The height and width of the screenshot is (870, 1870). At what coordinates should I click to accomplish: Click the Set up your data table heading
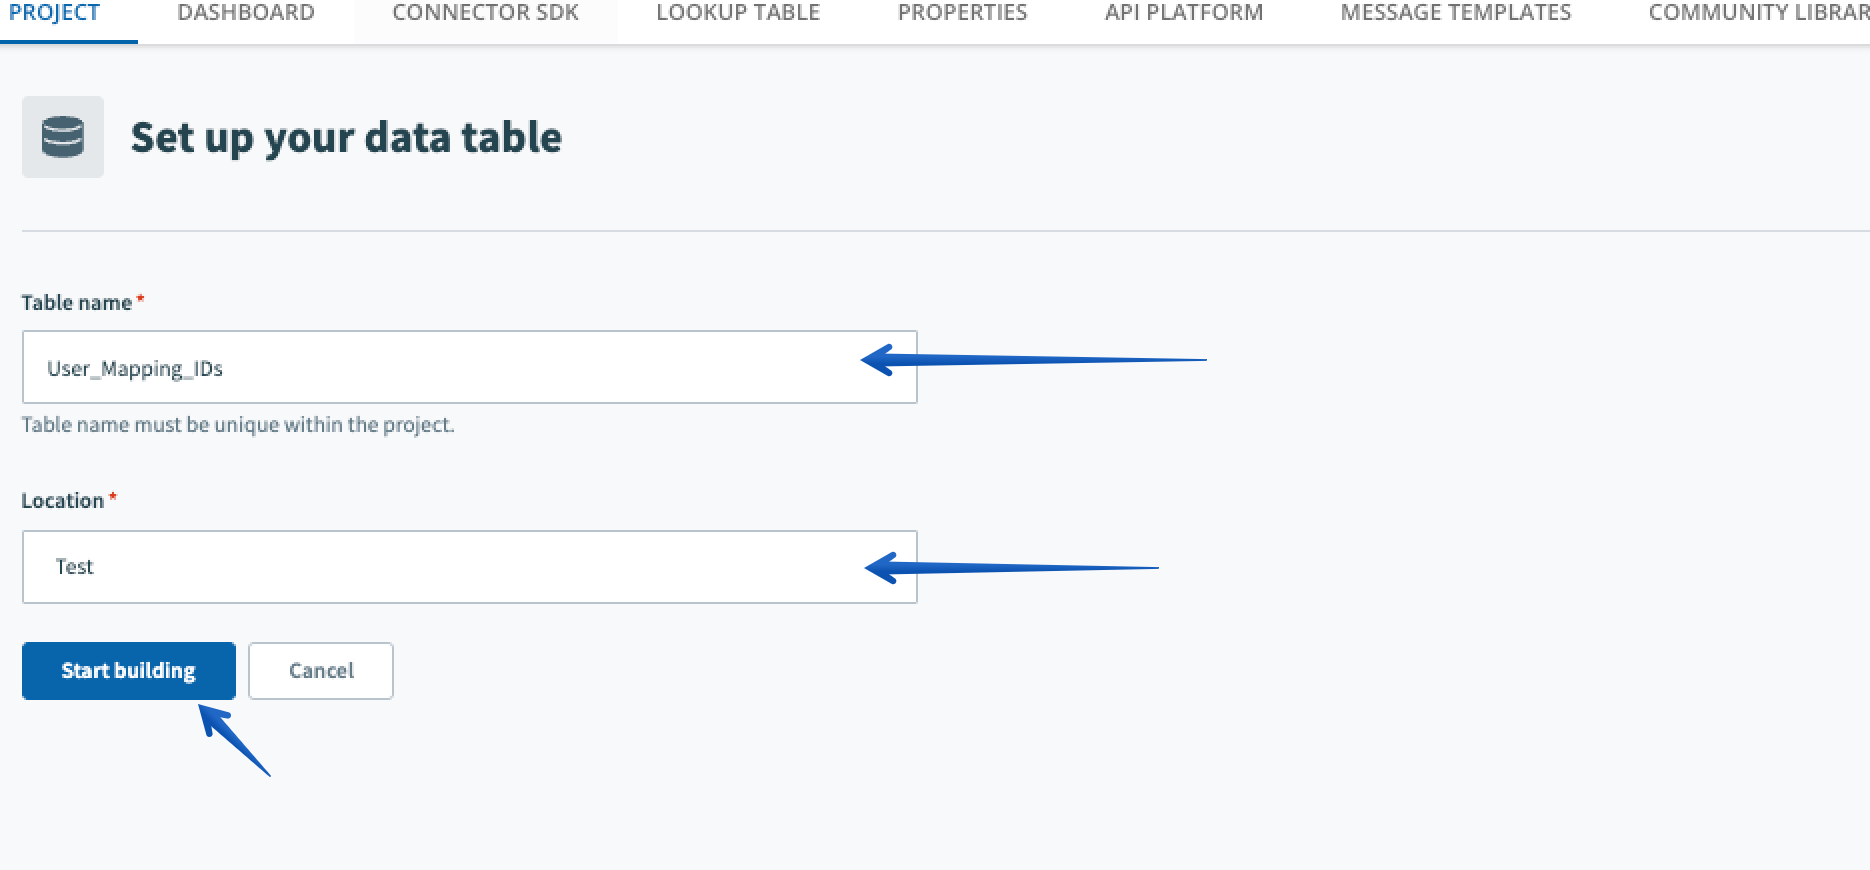pyautogui.click(x=347, y=137)
